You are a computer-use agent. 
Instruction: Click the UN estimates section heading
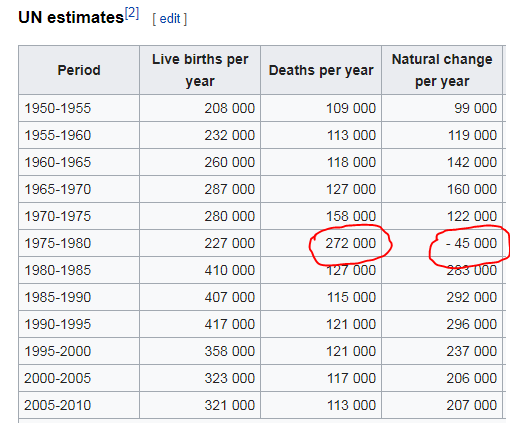pyautogui.click(x=71, y=17)
